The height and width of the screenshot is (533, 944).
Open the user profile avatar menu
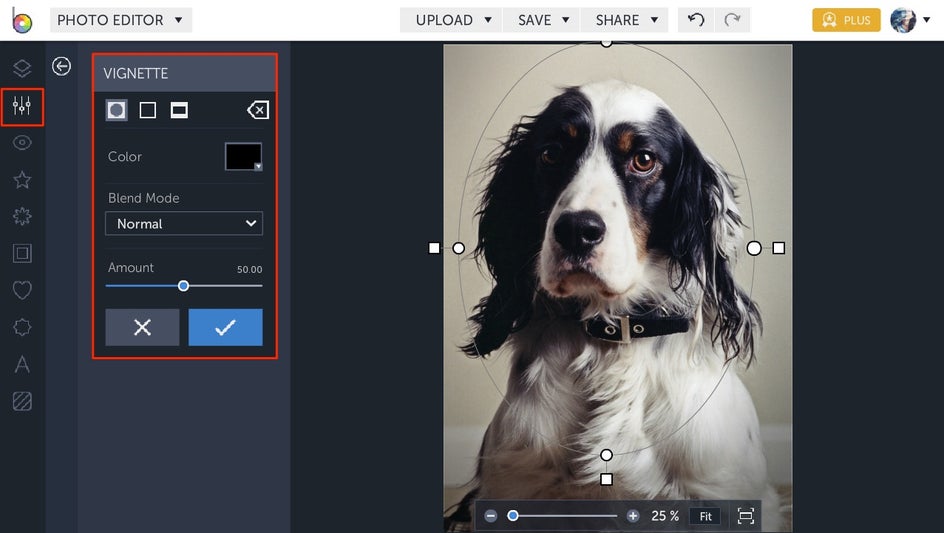[910, 20]
